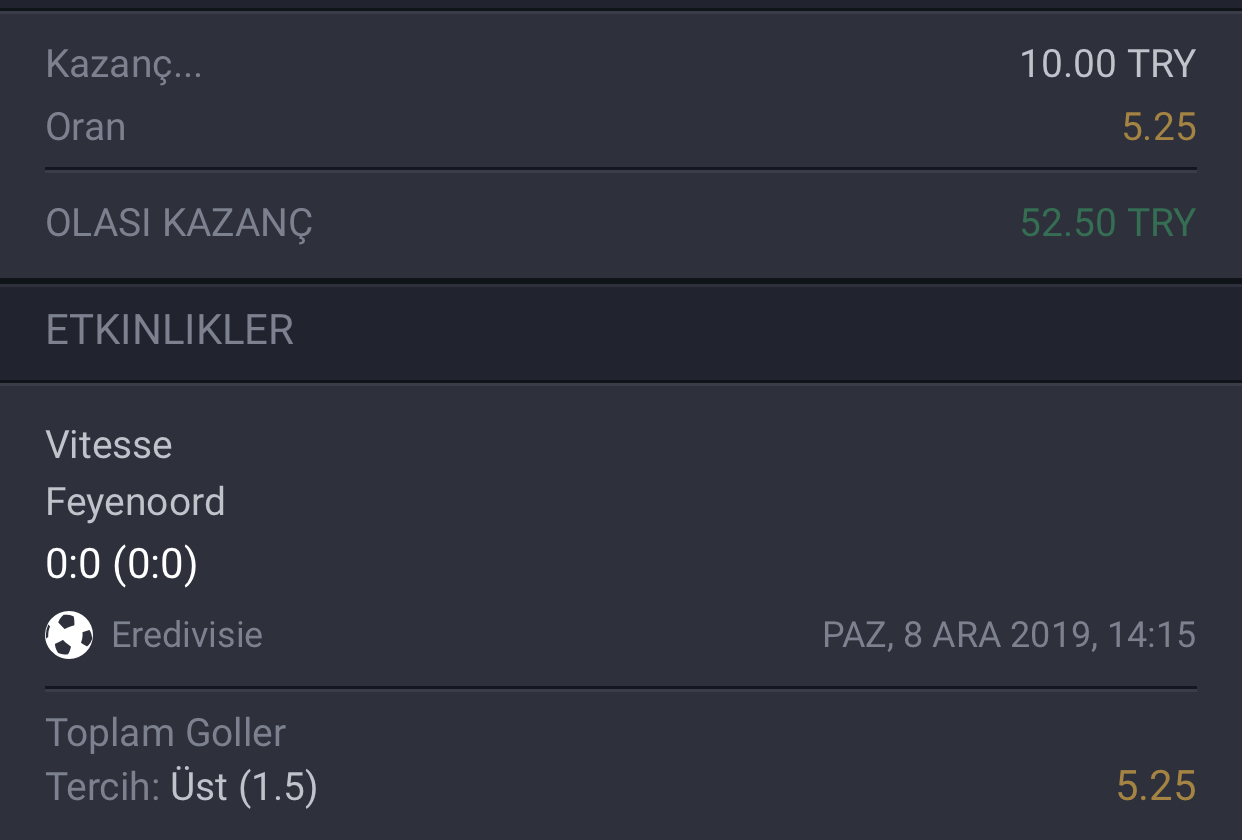Open the Feyenoord team name
The image size is (1242, 840).
tap(135, 502)
